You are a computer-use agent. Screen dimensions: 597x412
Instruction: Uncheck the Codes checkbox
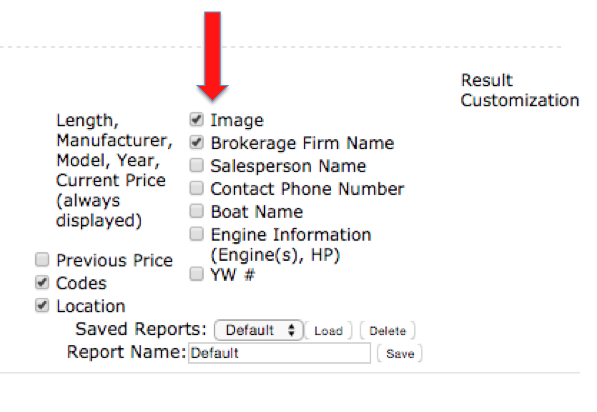42,283
